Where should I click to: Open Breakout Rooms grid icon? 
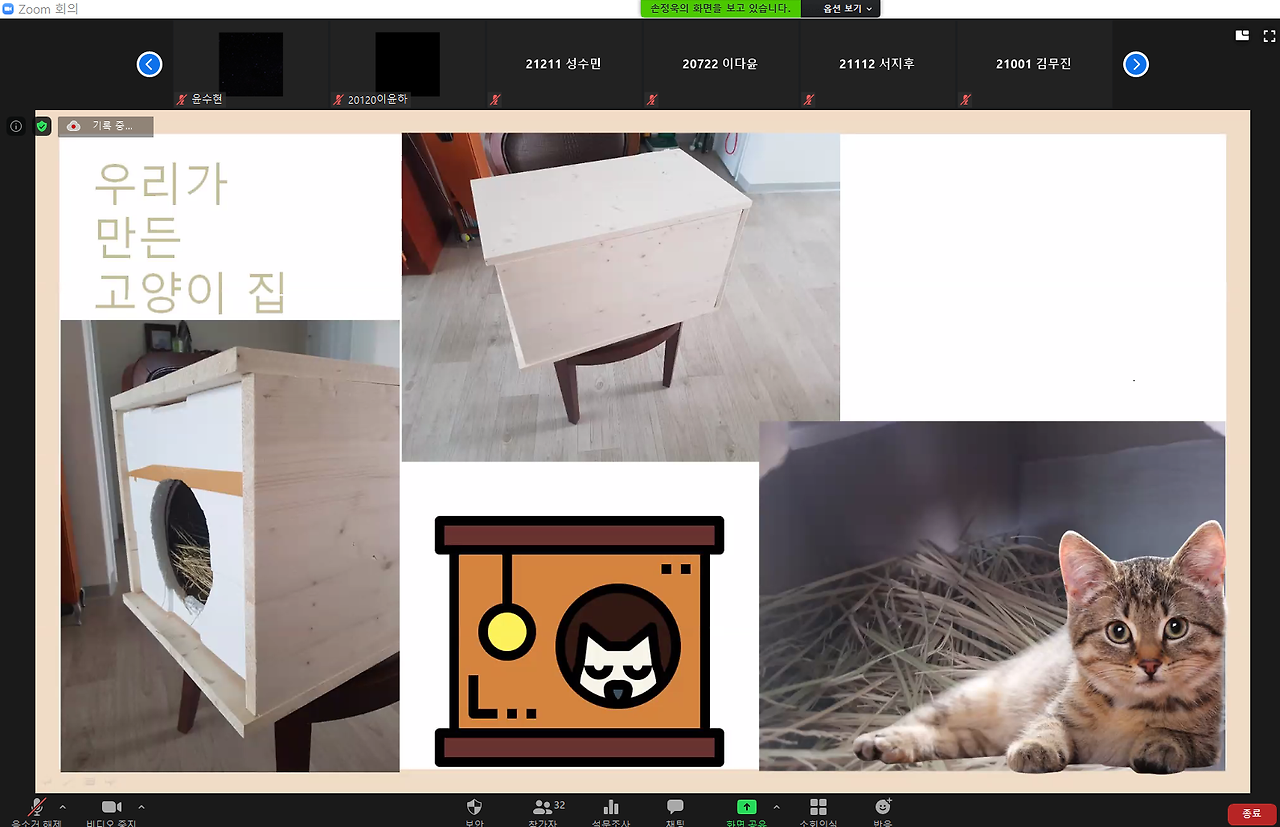818,810
